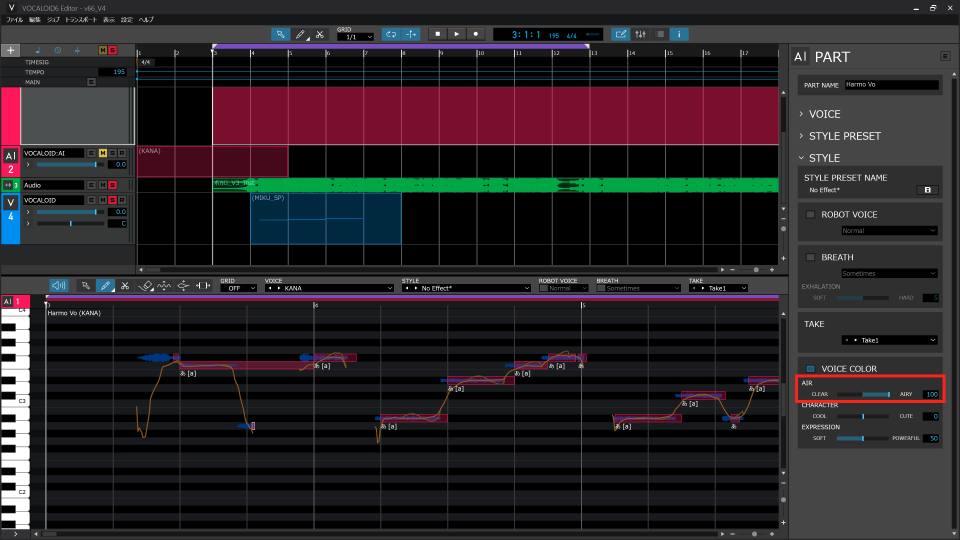960x540 pixels.
Task: Stop playback
Action: [438, 34]
